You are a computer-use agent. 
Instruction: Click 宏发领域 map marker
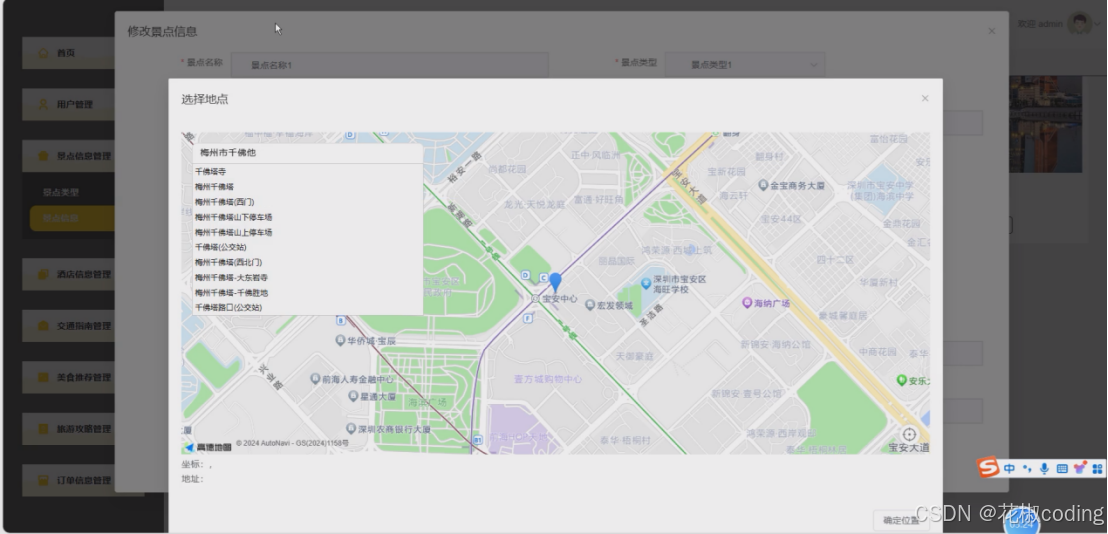590,305
